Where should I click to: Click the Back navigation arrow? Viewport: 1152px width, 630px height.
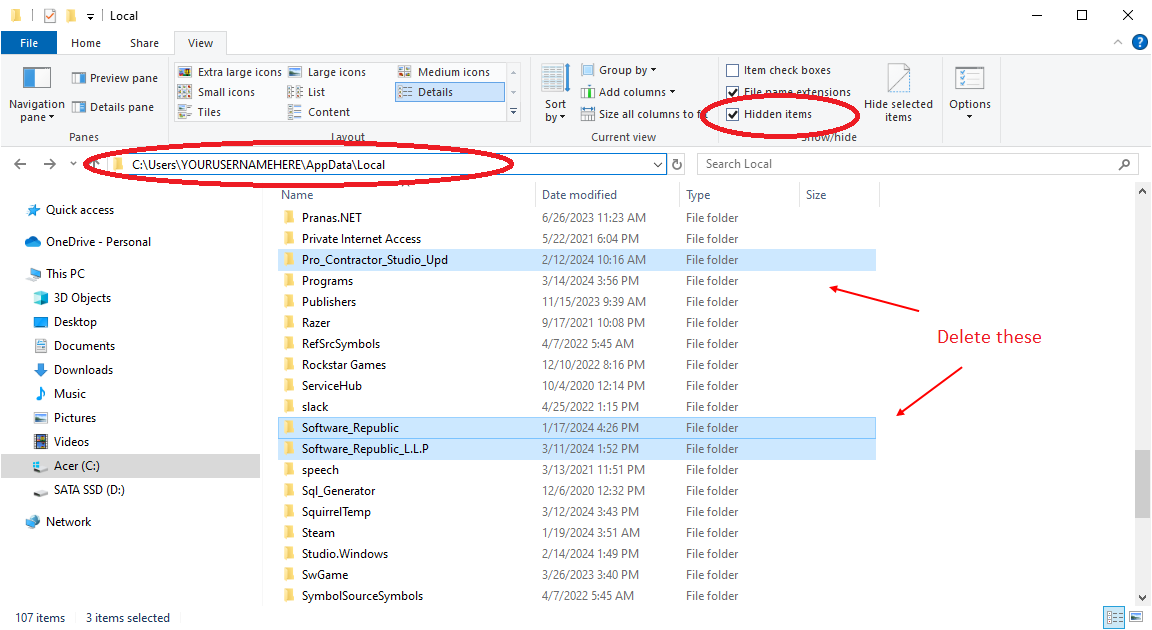click(x=21, y=164)
